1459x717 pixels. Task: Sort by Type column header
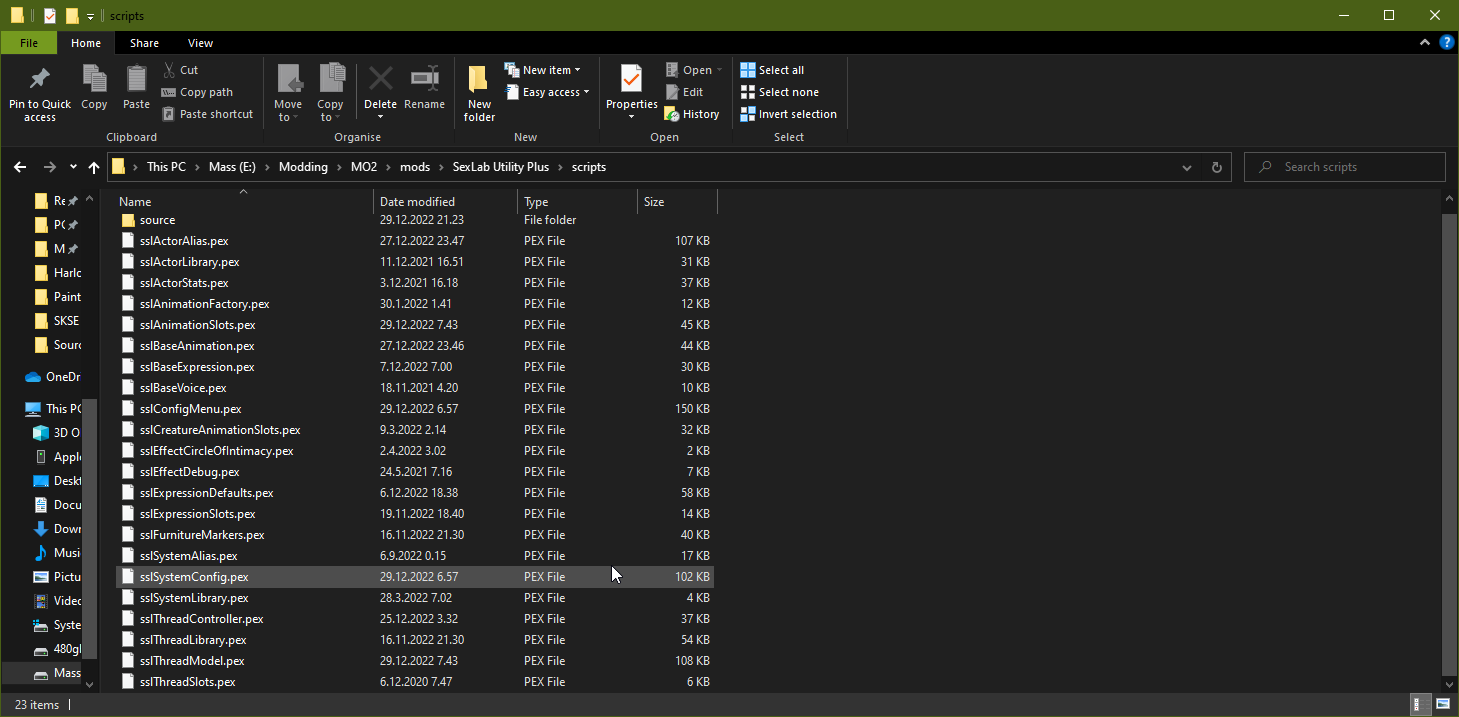[x=578, y=202]
